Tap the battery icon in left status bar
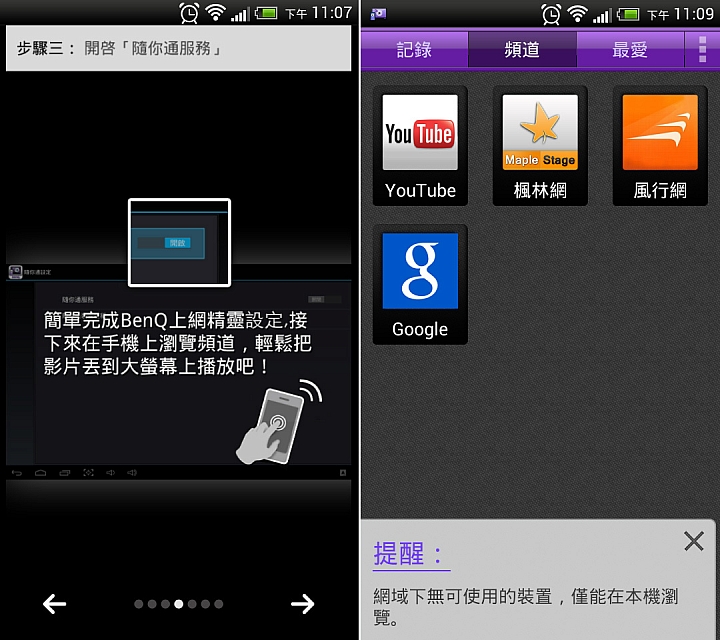 coord(266,13)
